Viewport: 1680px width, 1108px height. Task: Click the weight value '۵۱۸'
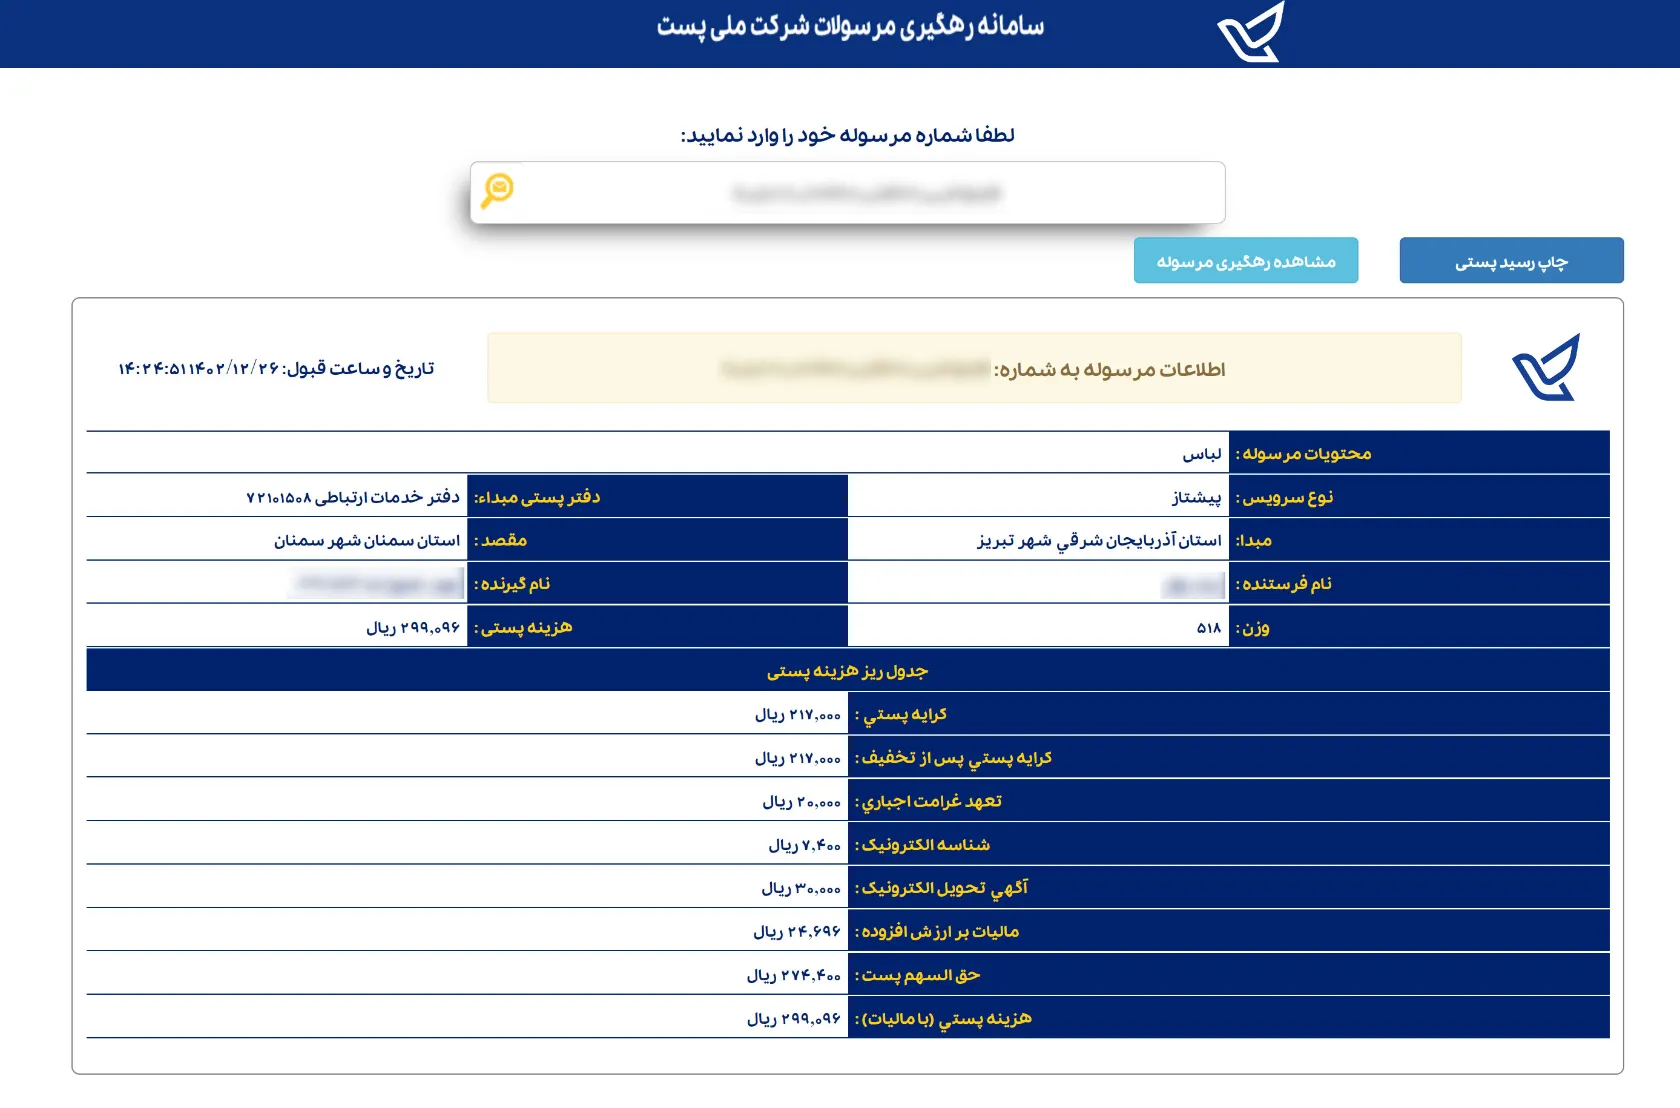1209,628
